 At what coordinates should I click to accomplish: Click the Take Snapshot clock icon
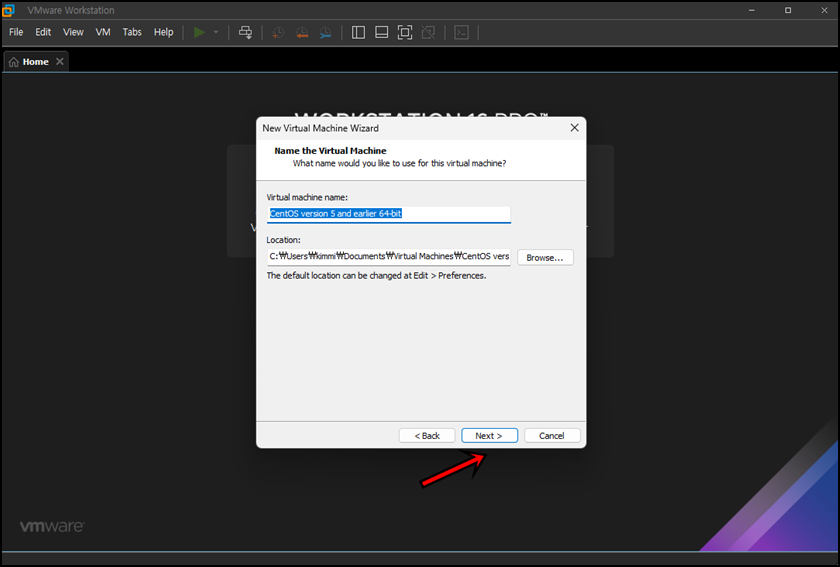point(278,33)
